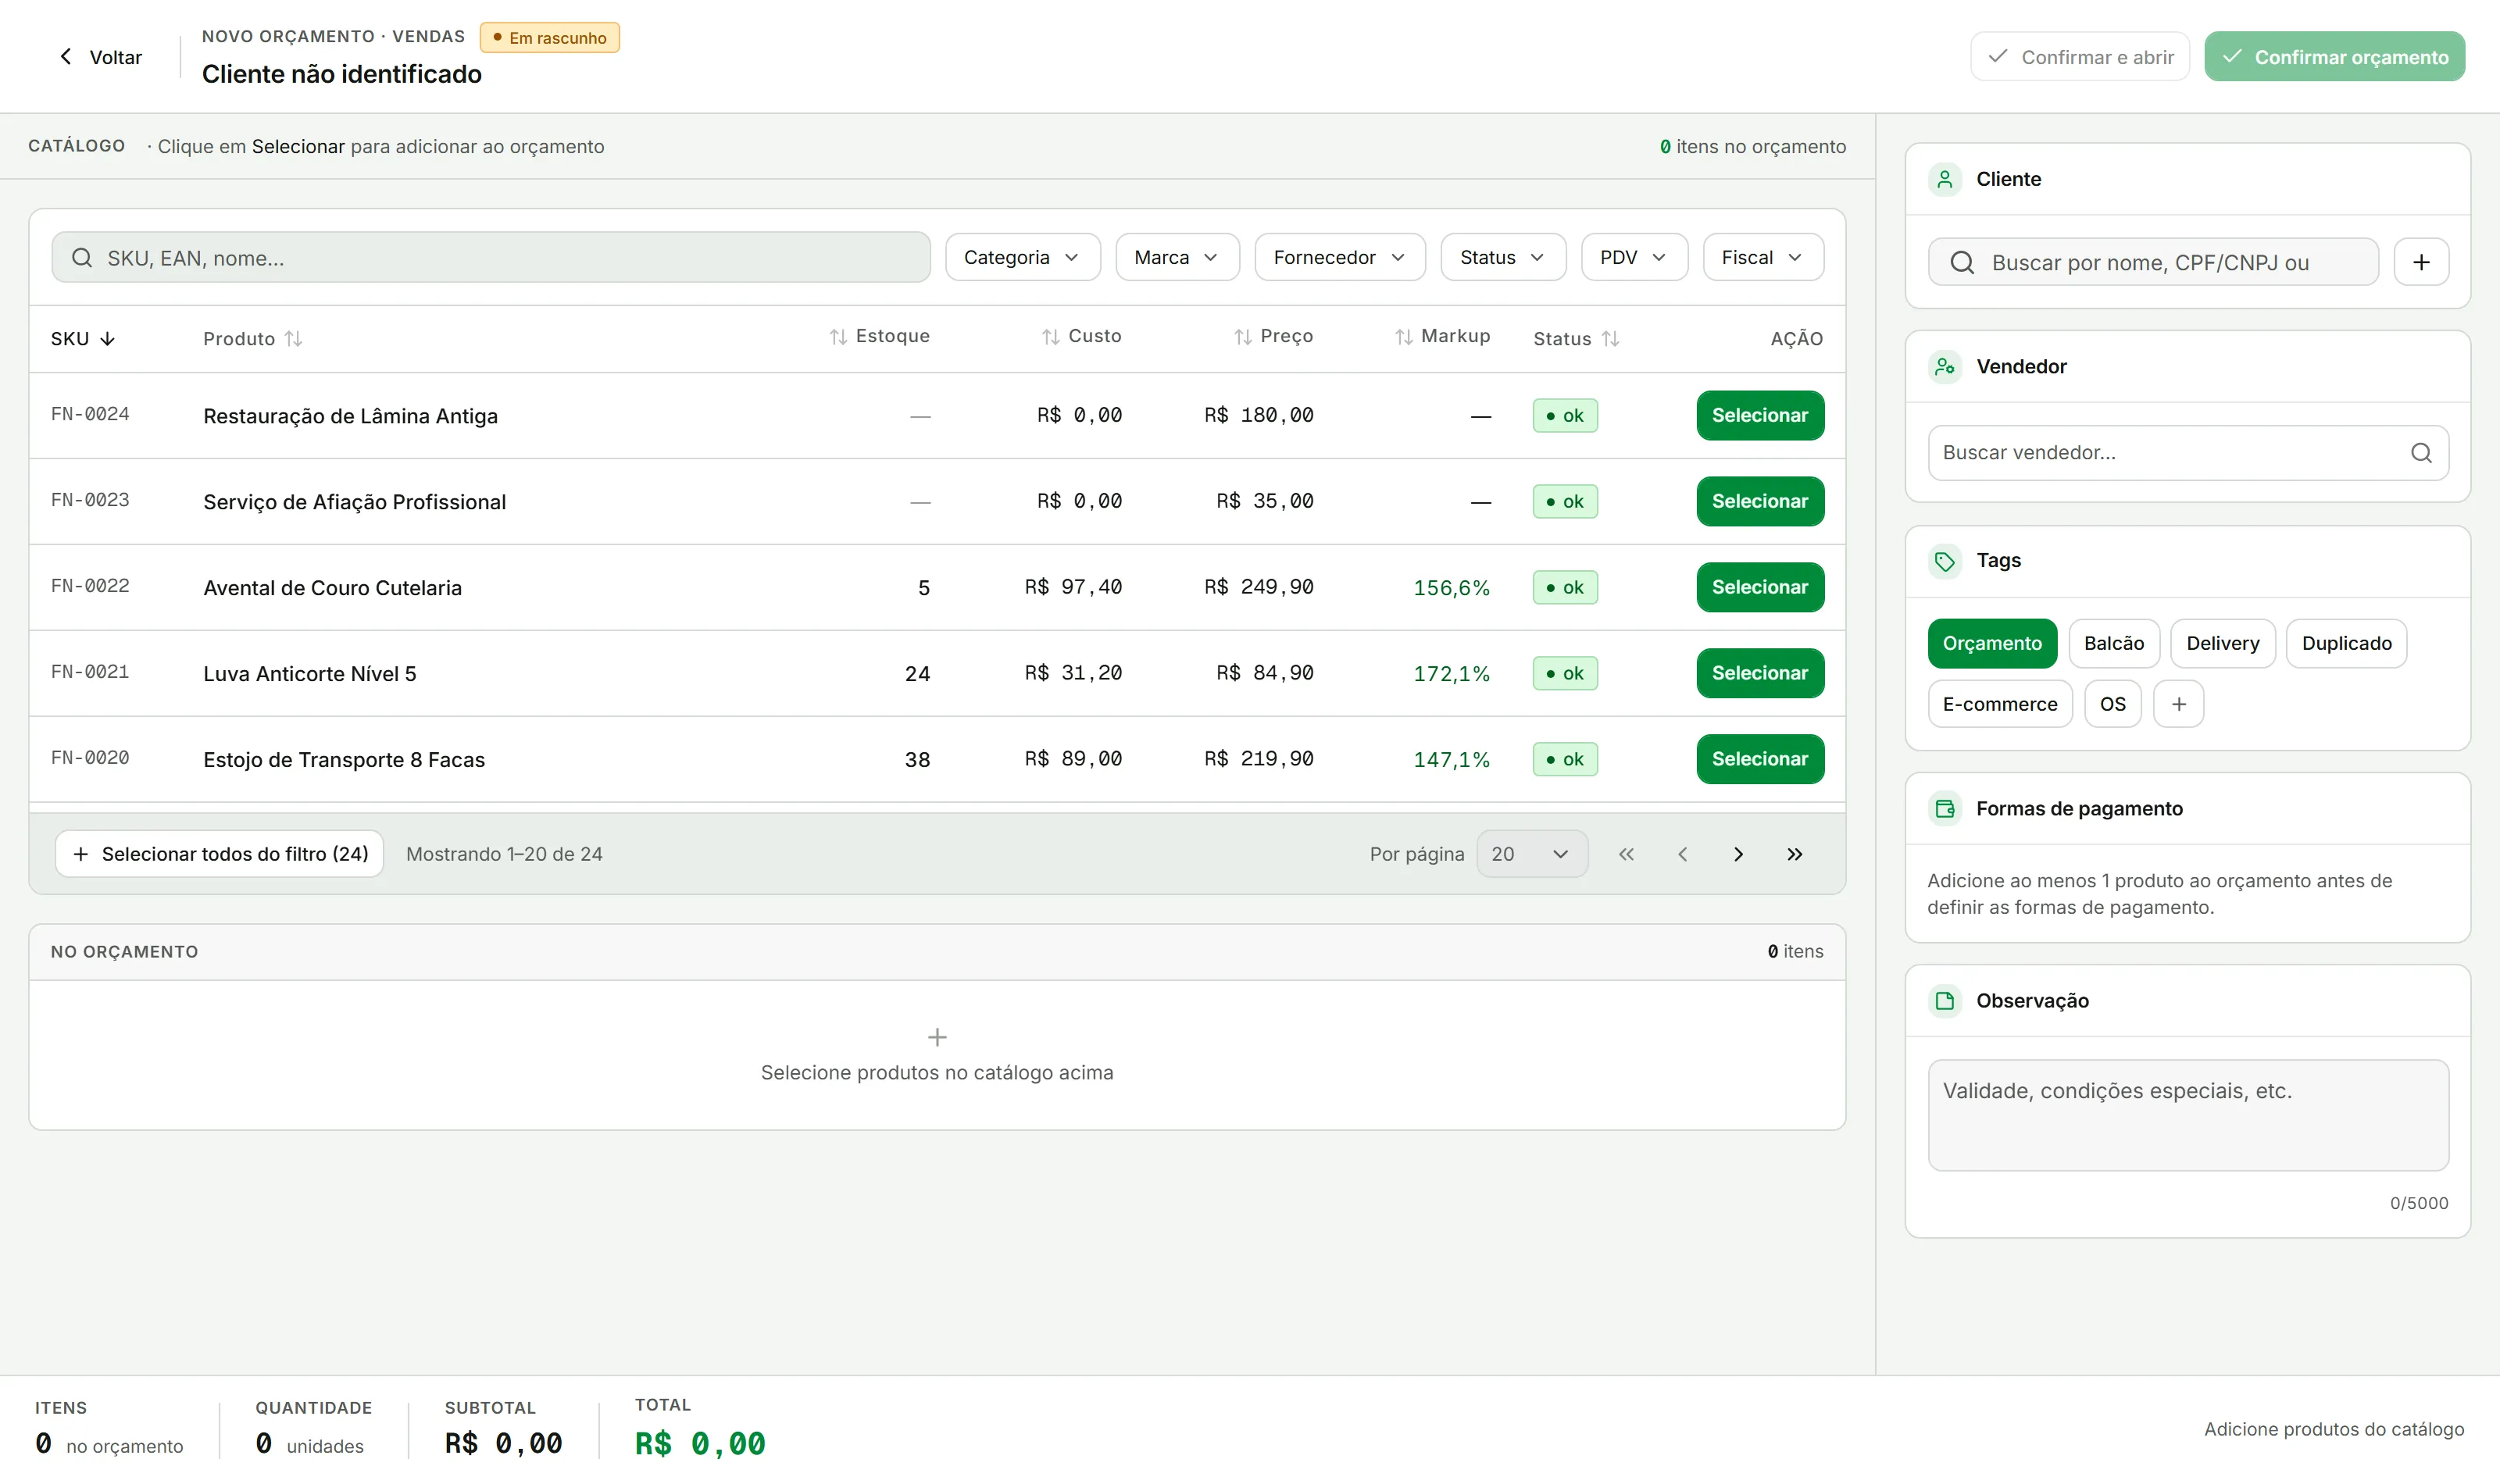Viewport: 2500px width, 1484px height.
Task: Focus the client search field
Action: [x=2152, y=262]
